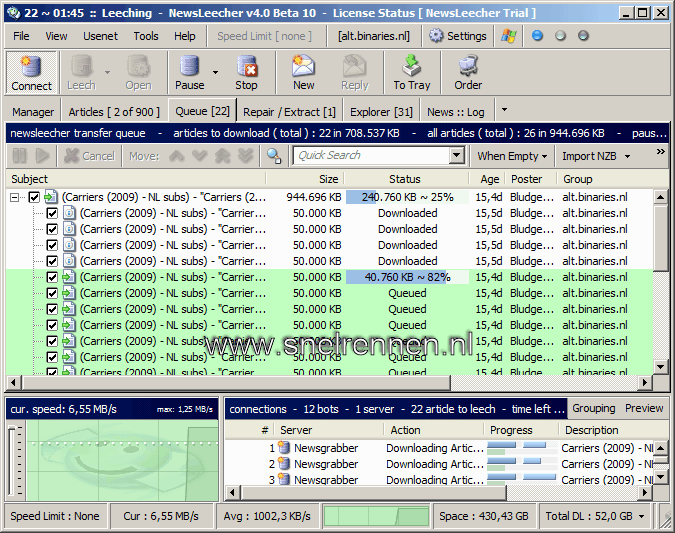Click the Preview button in connections panel
Image resolution: width=675 pixels, height=533 pixels.
[644, 408]
